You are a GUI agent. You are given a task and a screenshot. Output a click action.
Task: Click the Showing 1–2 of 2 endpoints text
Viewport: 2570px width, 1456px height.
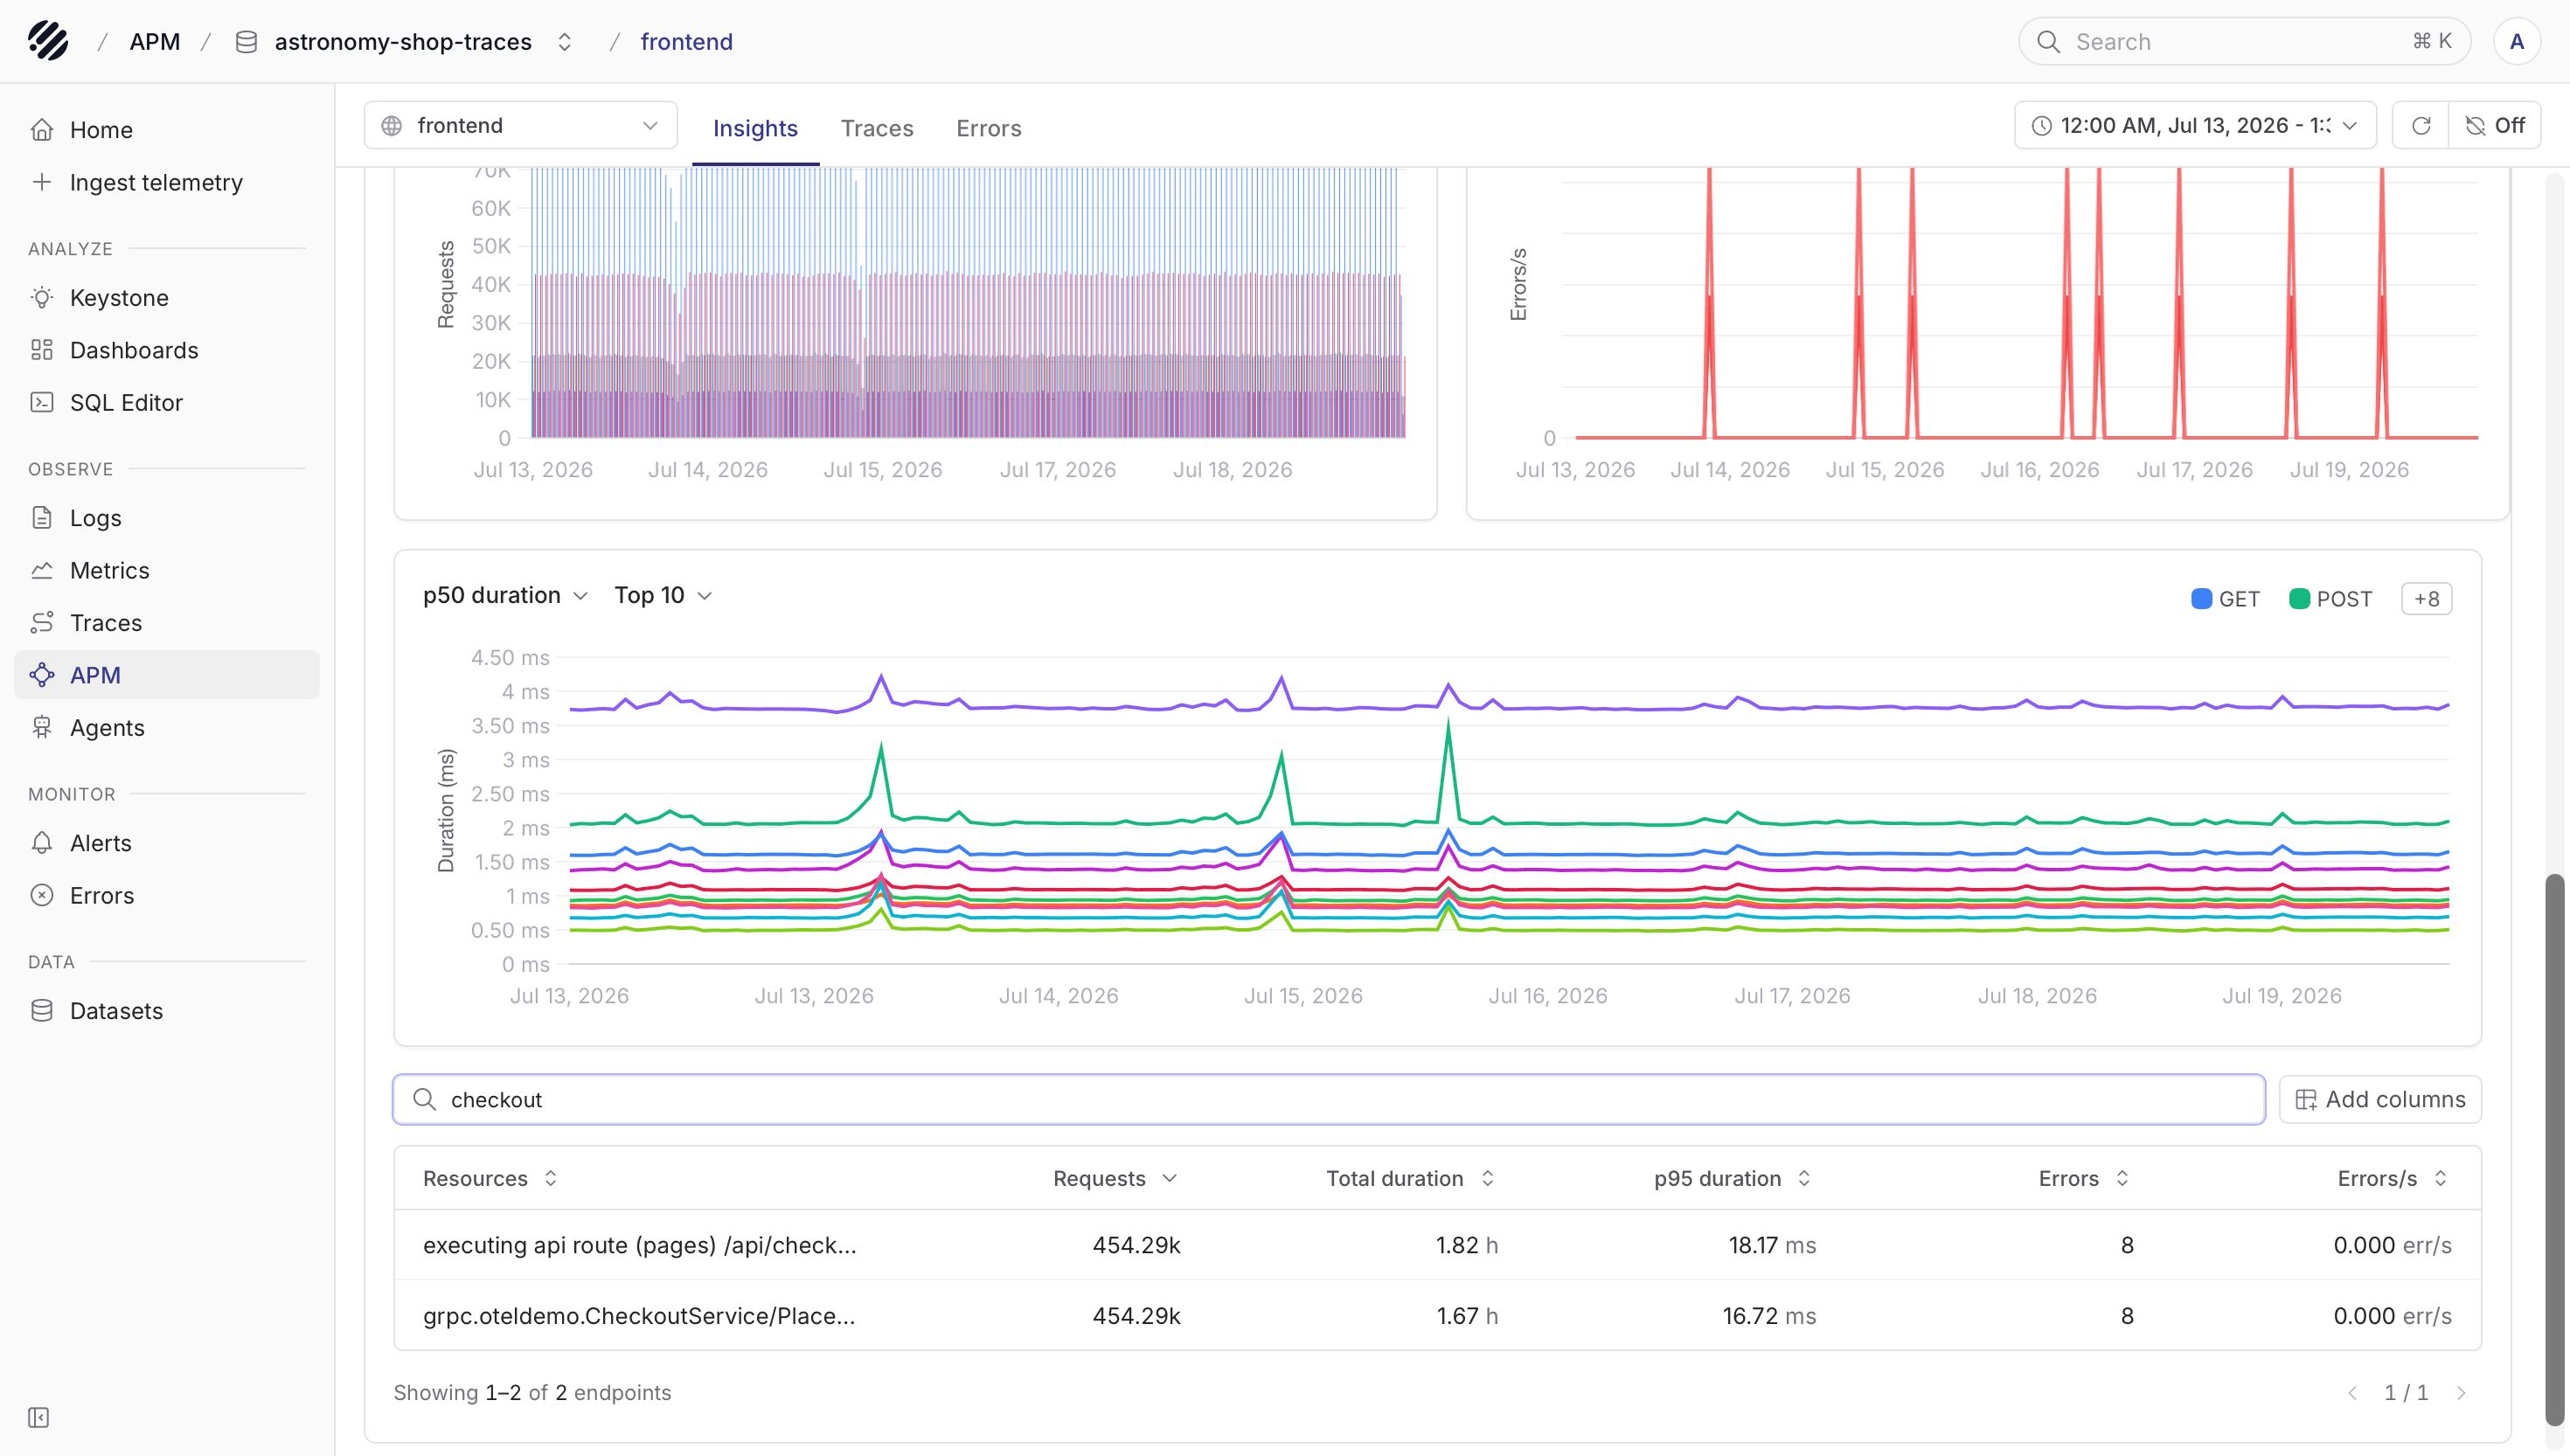(532, 1393)
